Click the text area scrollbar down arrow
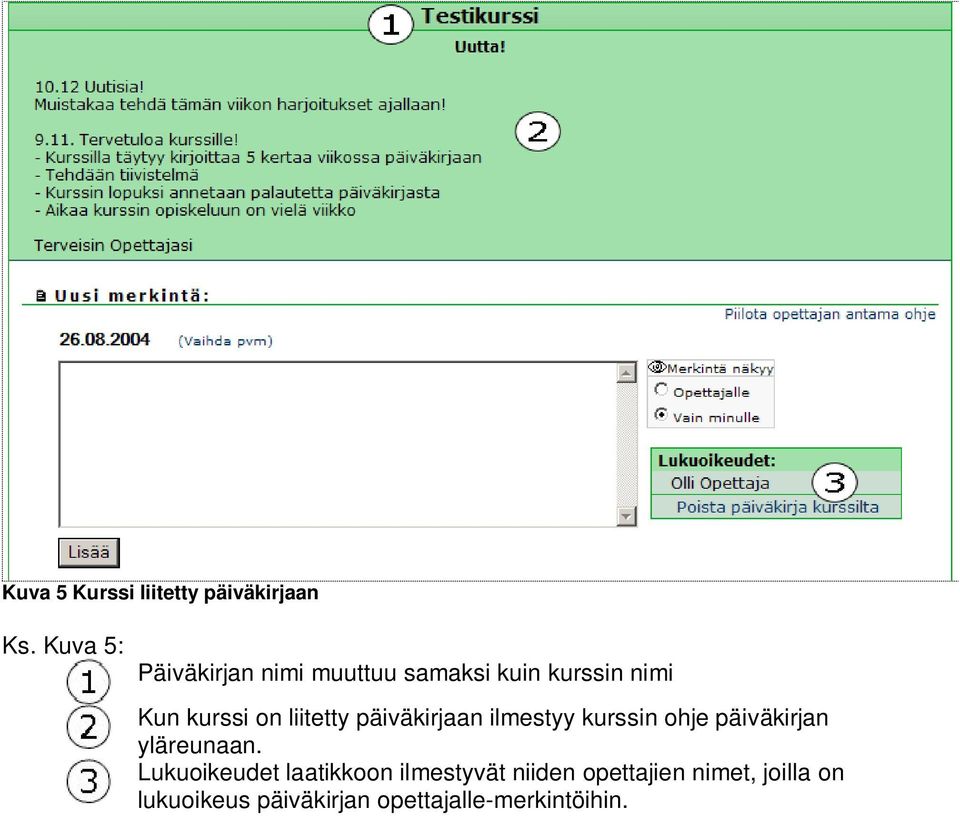Viewport: 960px width, 816px height. (626, 516)
